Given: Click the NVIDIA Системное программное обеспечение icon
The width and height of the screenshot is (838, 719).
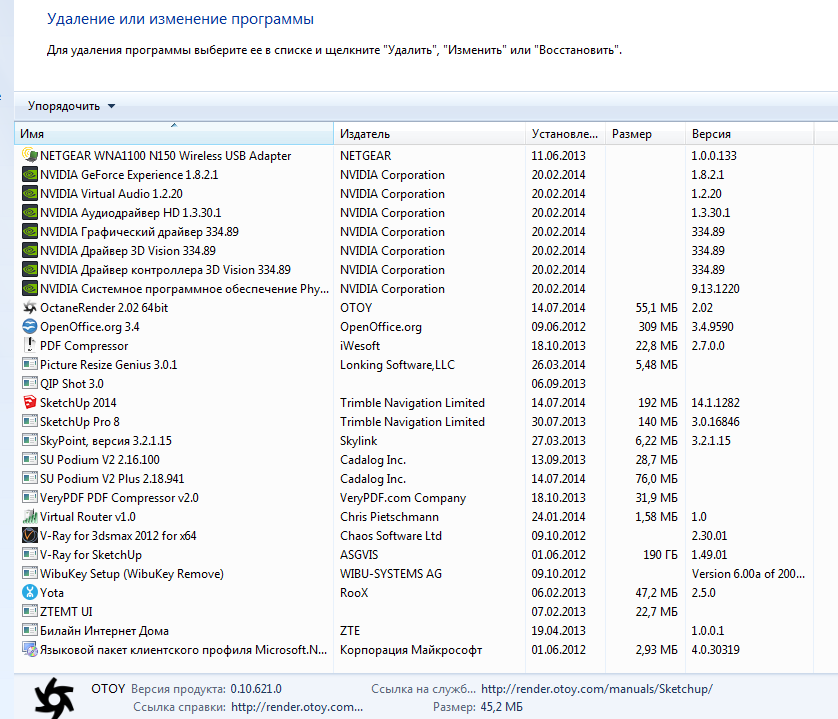Looking at the screenshot, I should (x=30, y=289).
